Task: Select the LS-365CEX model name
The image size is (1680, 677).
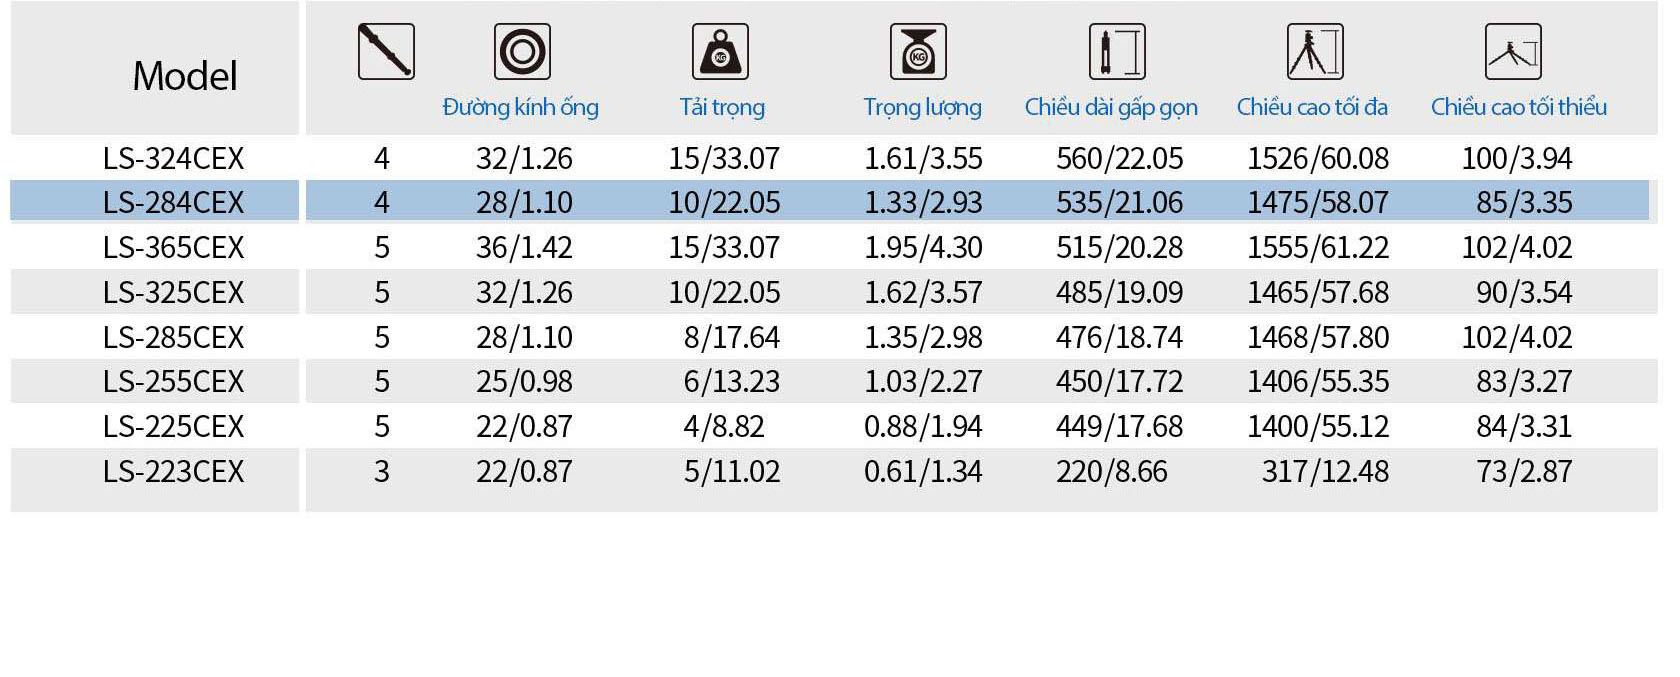Action: pos(174,247)
